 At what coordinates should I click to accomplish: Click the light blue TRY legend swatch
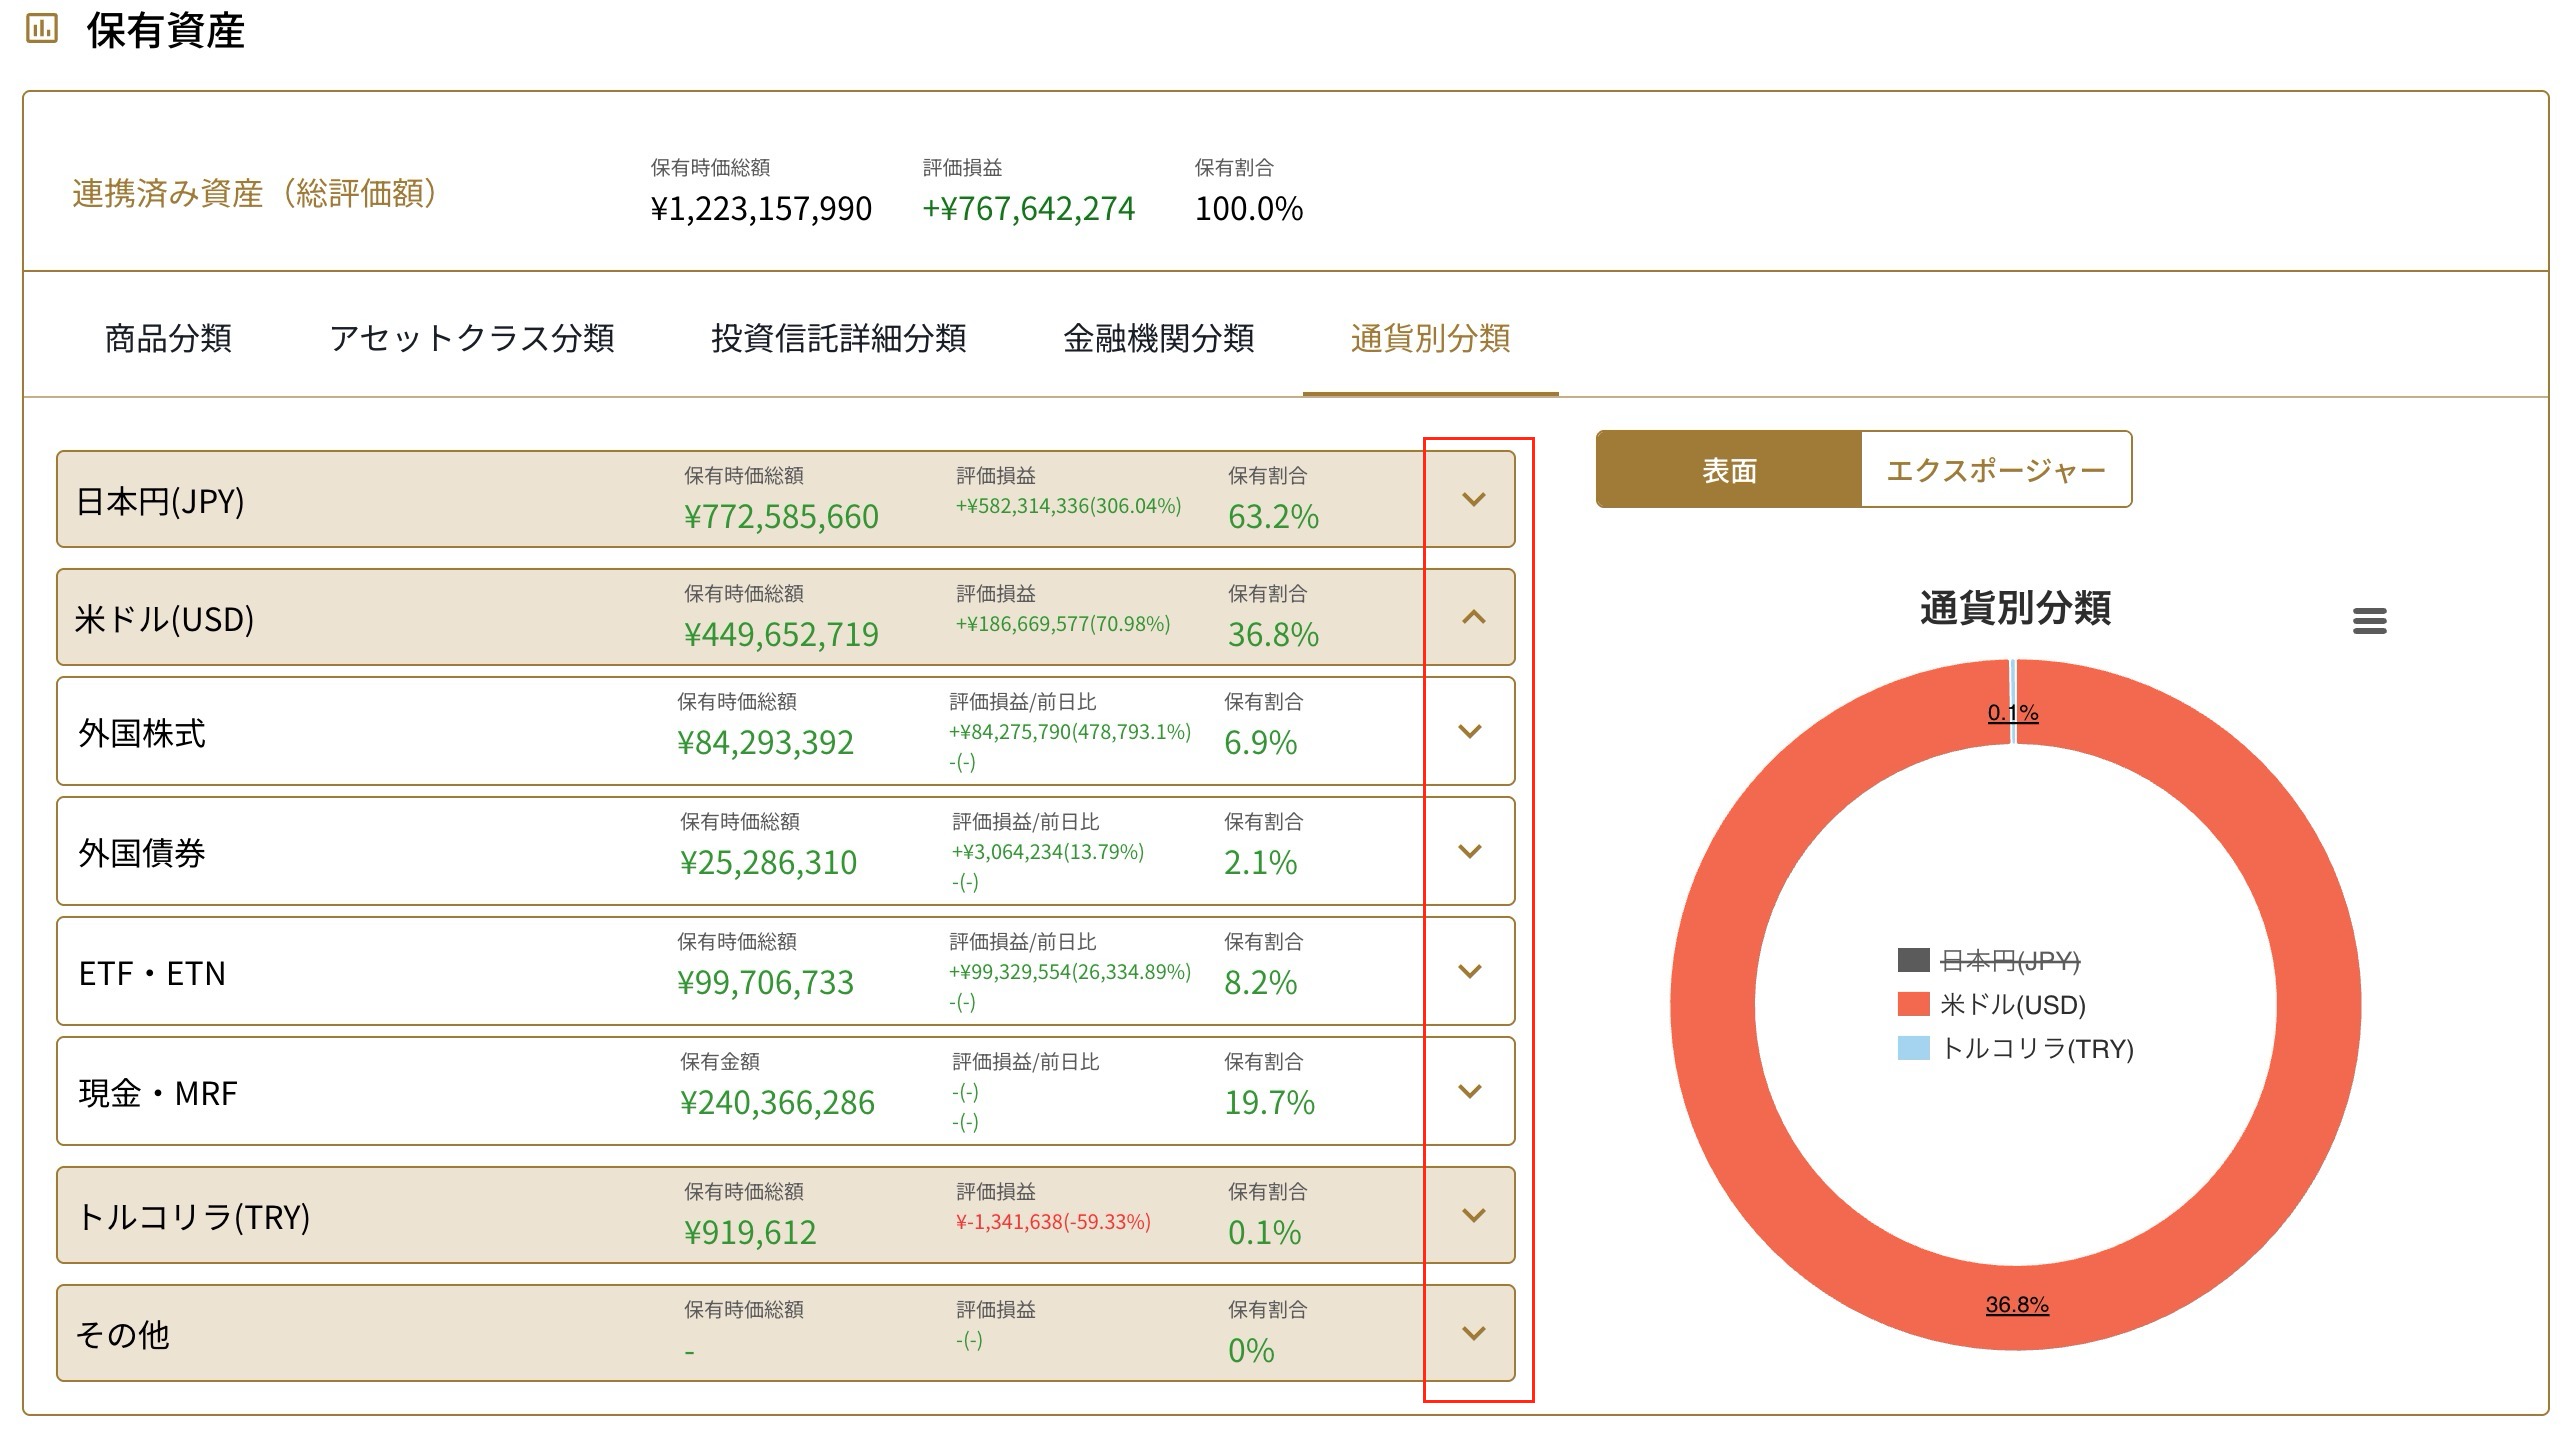click(1913, 1048)
